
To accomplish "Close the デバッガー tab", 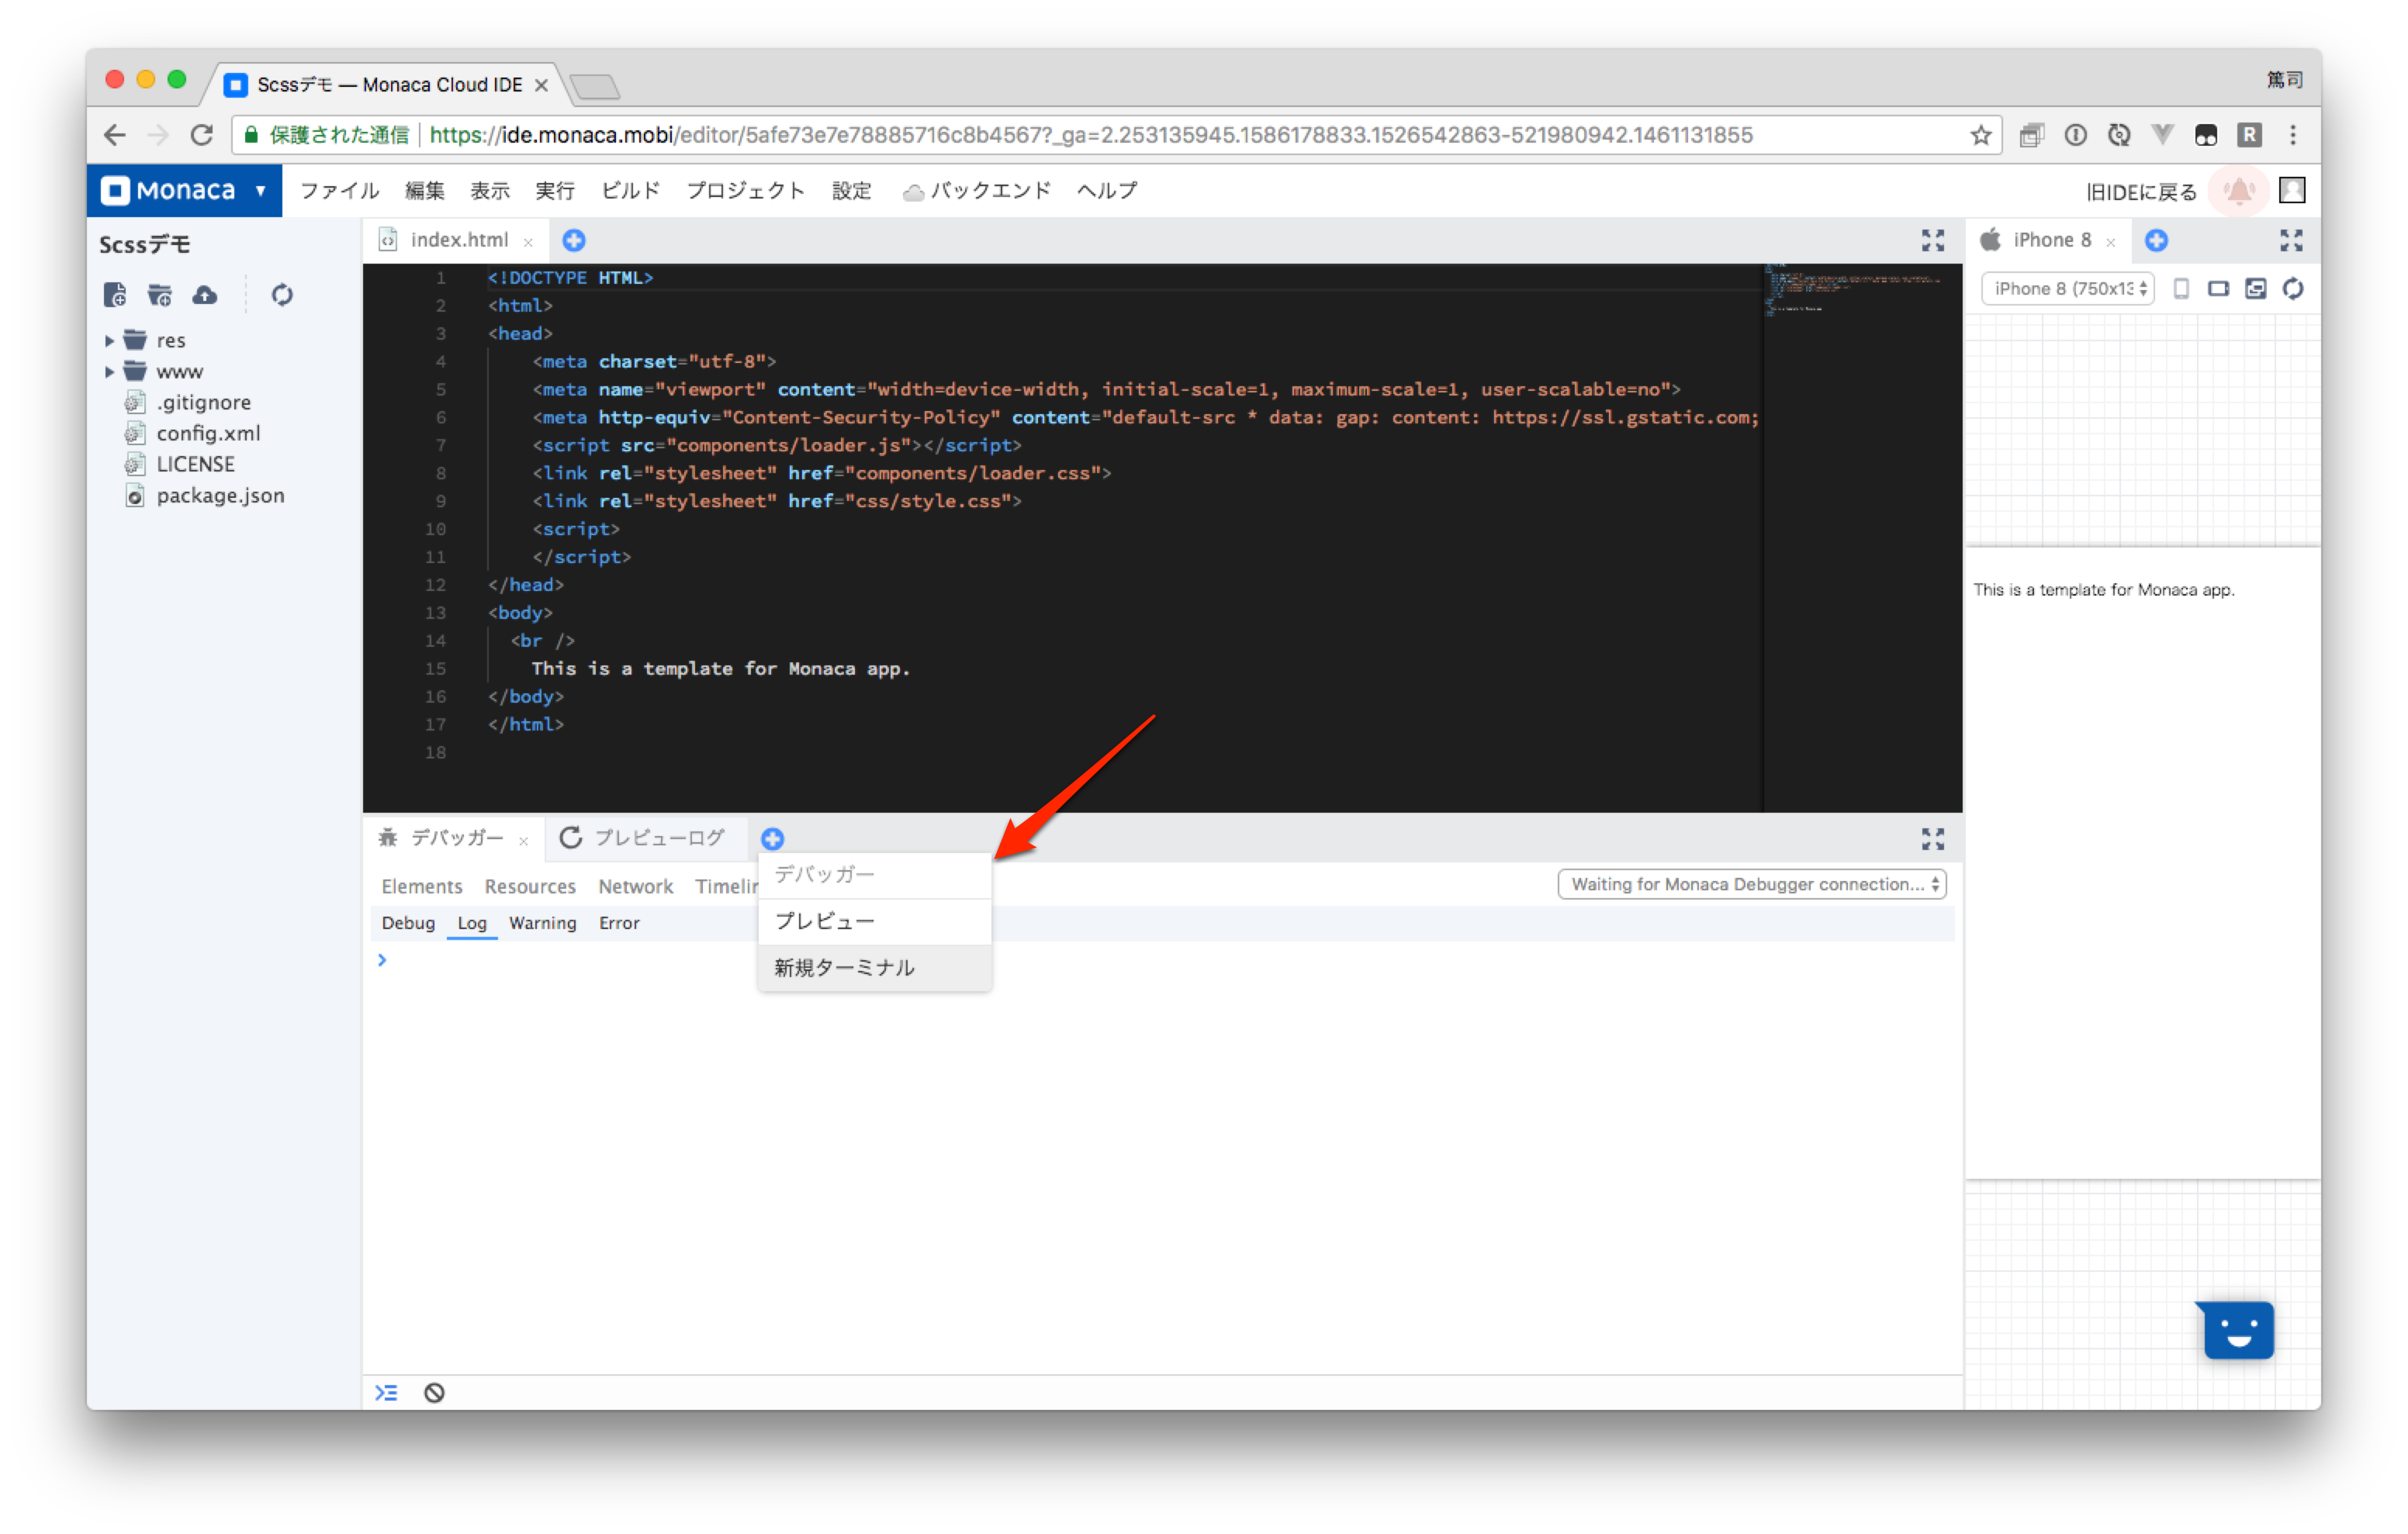I will 523,841.
